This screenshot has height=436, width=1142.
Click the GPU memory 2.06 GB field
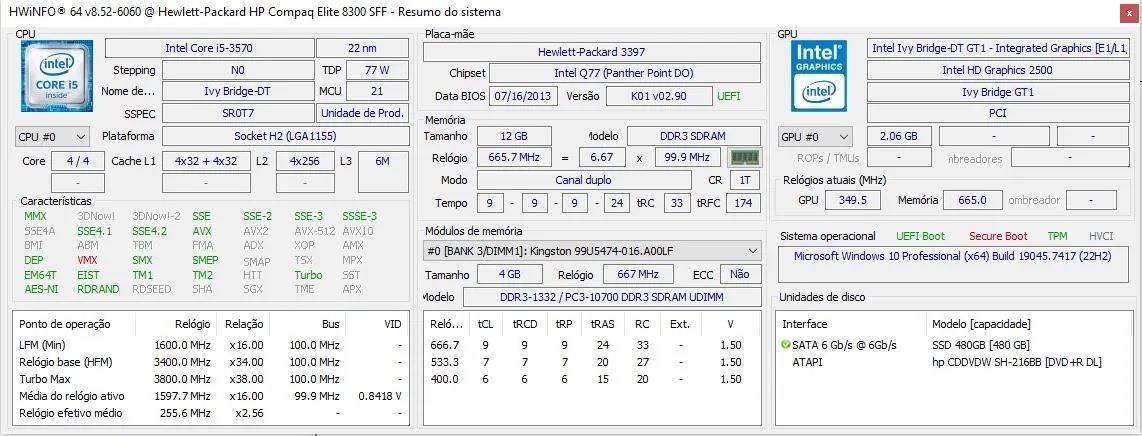[x=899, y=136]
